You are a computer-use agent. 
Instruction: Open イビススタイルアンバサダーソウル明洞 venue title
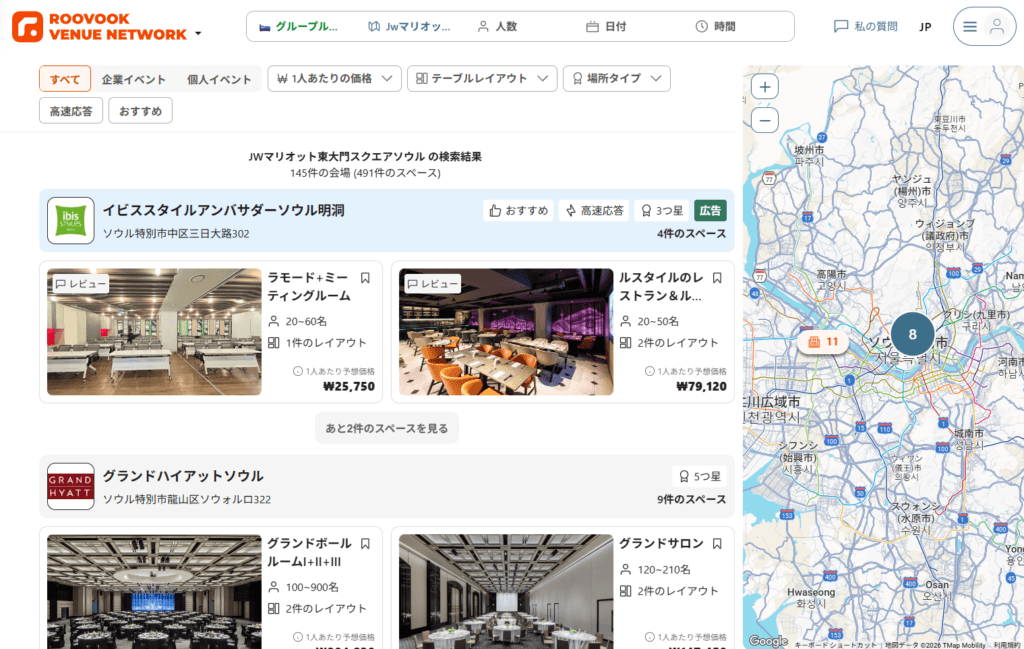coord(224,210)
